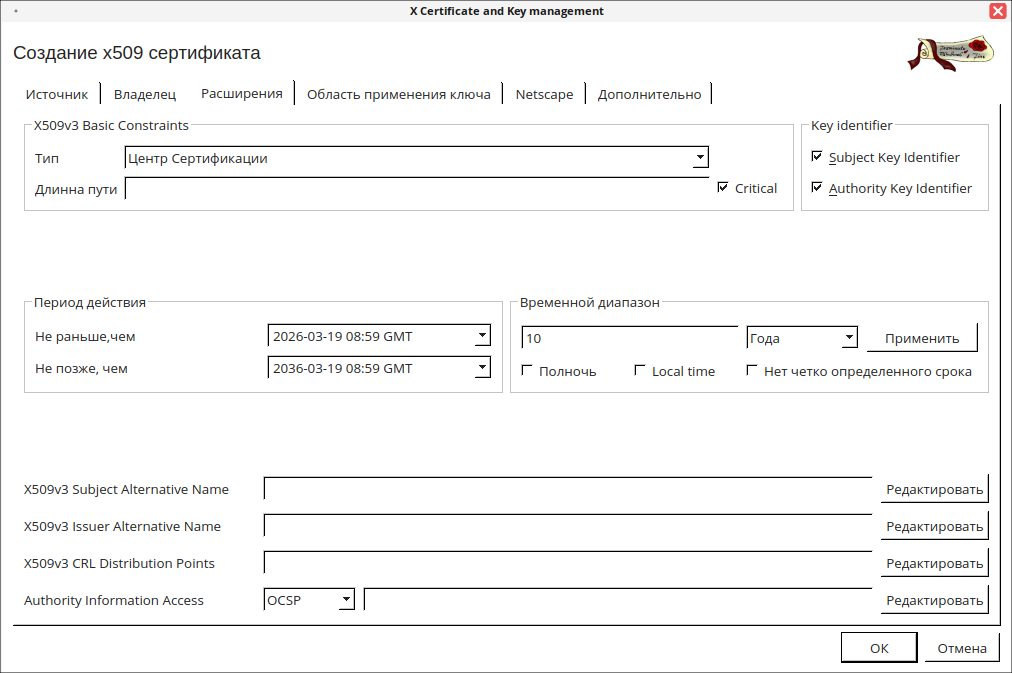Switch to the Источник tab
The width and height of the screenshot is (1012, 673).
(x=57, y=94)
